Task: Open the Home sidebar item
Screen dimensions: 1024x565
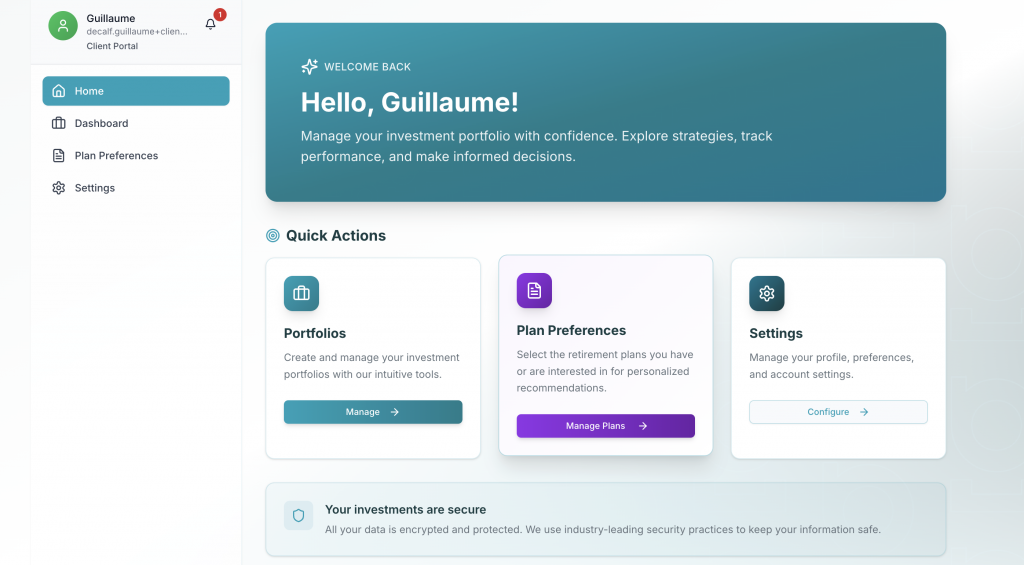Action: click(x=136, y=91)
